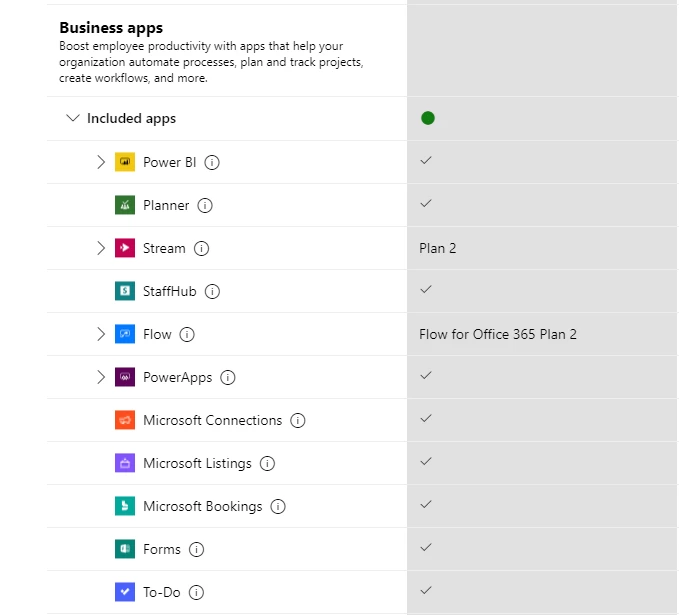Viewport: 679px width, 615px height.
Task: View info for Microsoft Connections
Action: (x=297, y=421)
